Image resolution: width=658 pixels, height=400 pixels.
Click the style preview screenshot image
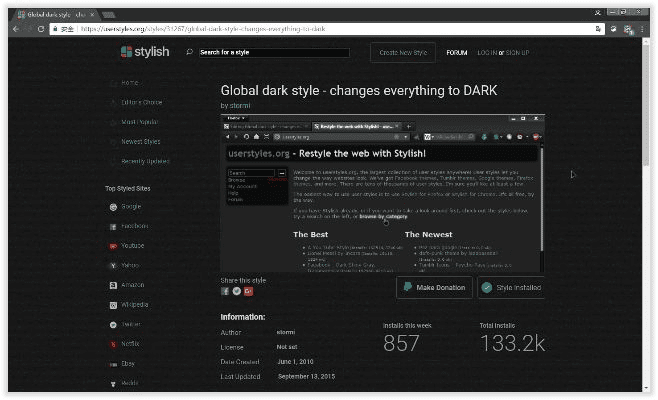coord(382,192)
